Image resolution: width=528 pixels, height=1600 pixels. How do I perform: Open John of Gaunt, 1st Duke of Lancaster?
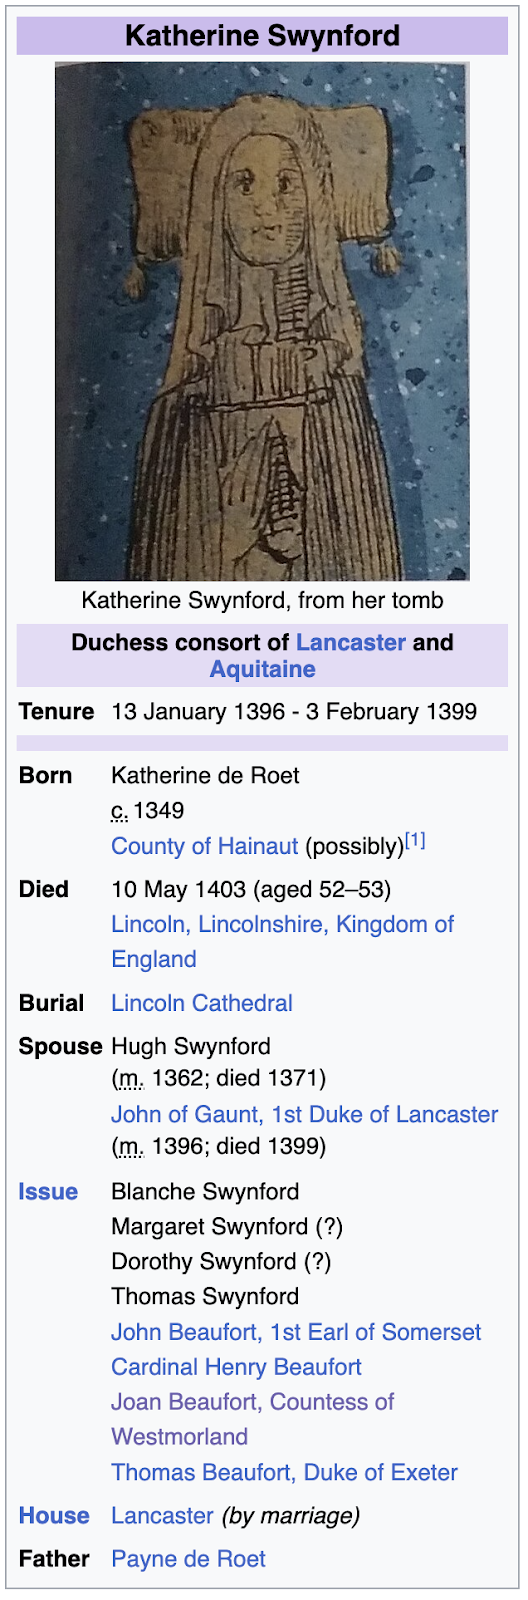[305, 1114]
